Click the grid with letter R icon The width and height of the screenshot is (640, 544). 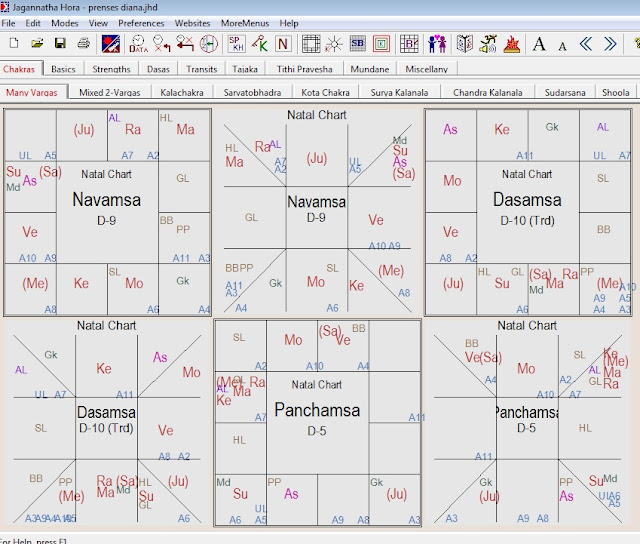[409, 44]
